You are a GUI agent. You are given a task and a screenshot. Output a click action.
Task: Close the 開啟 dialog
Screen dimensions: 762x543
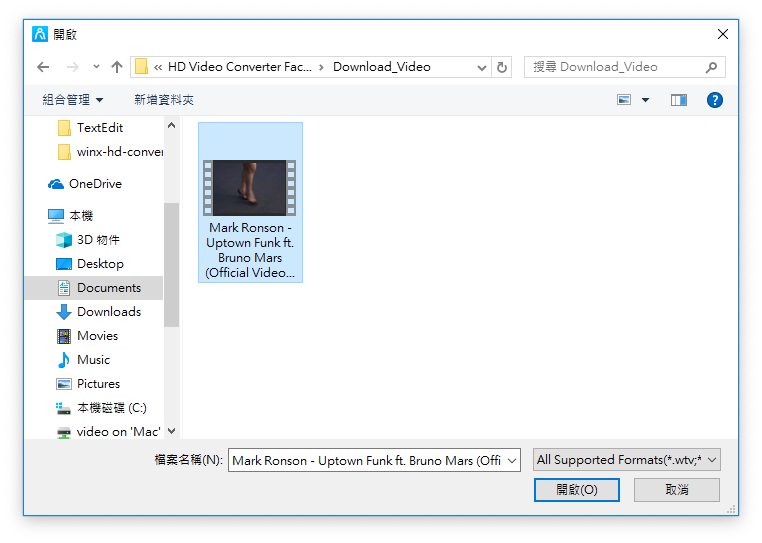[723, 34]
